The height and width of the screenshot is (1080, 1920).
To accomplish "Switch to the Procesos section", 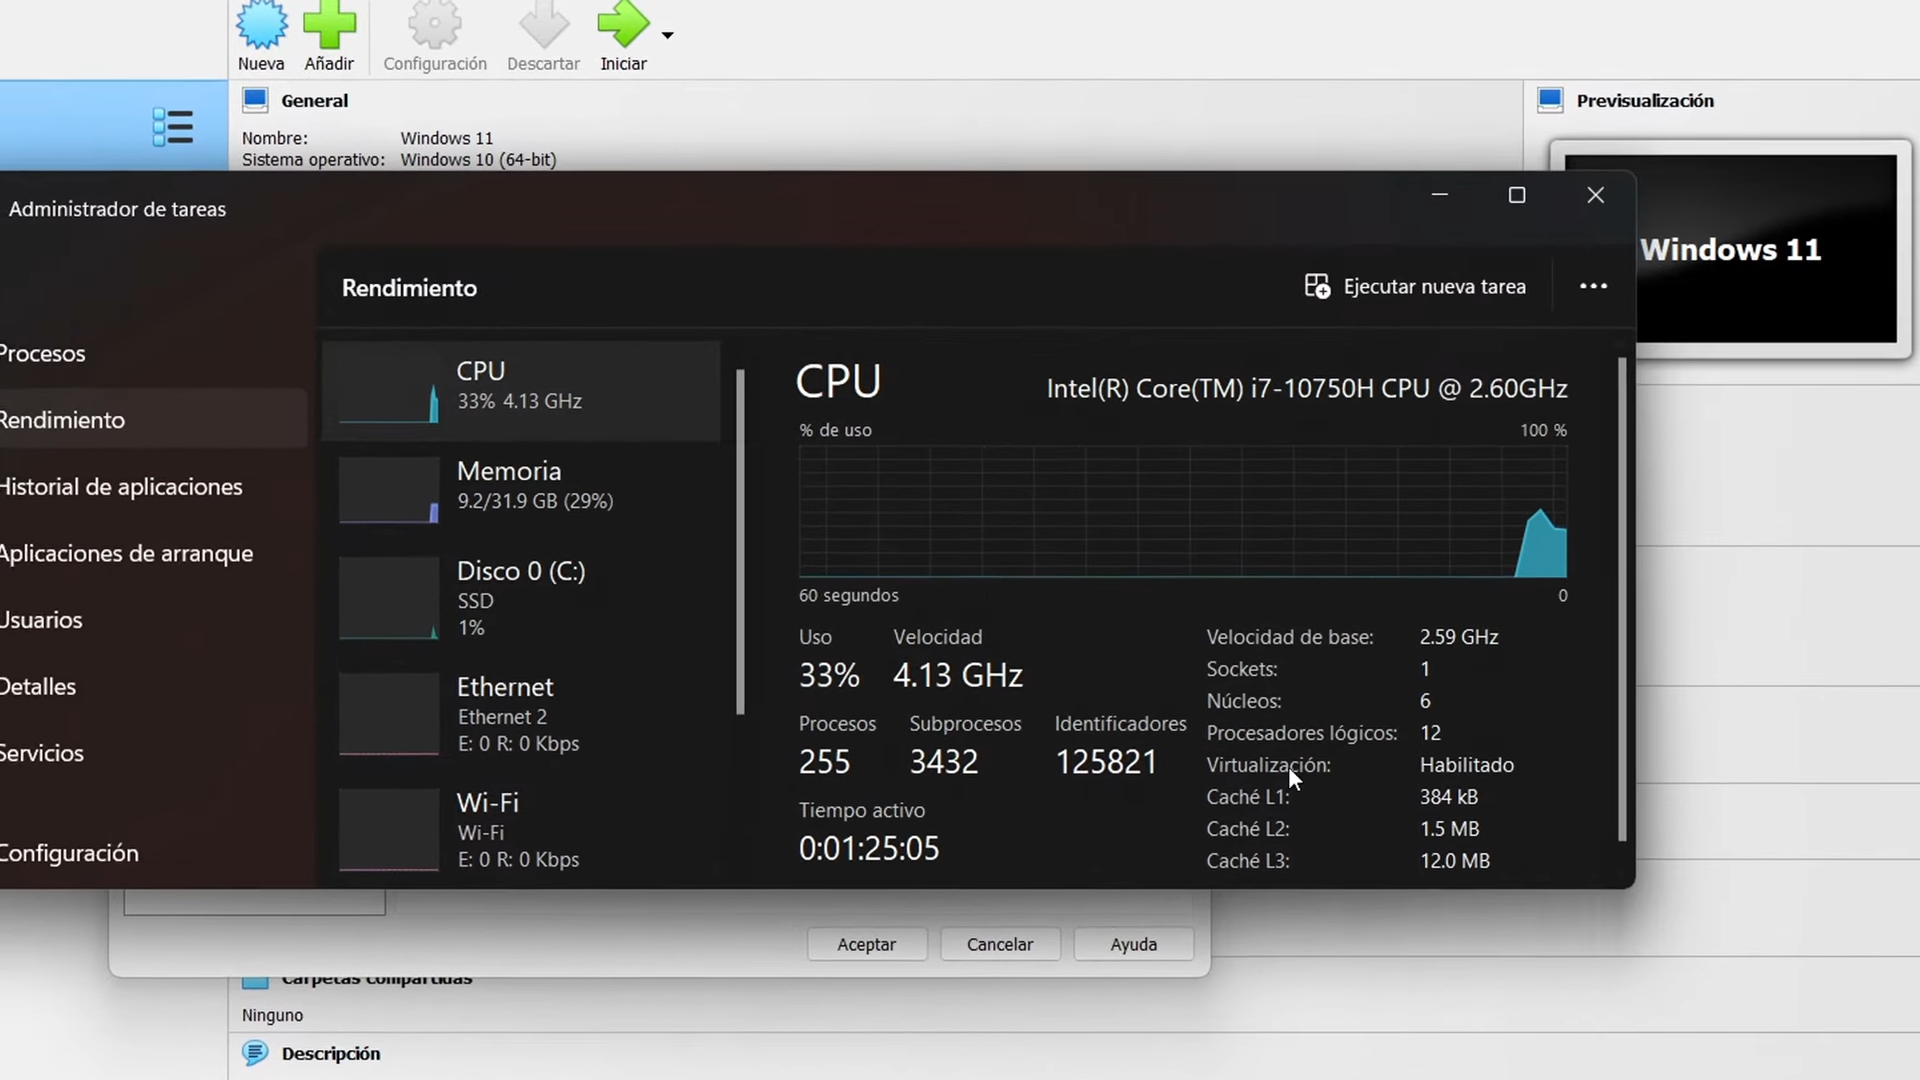I will tap(42, 353).
